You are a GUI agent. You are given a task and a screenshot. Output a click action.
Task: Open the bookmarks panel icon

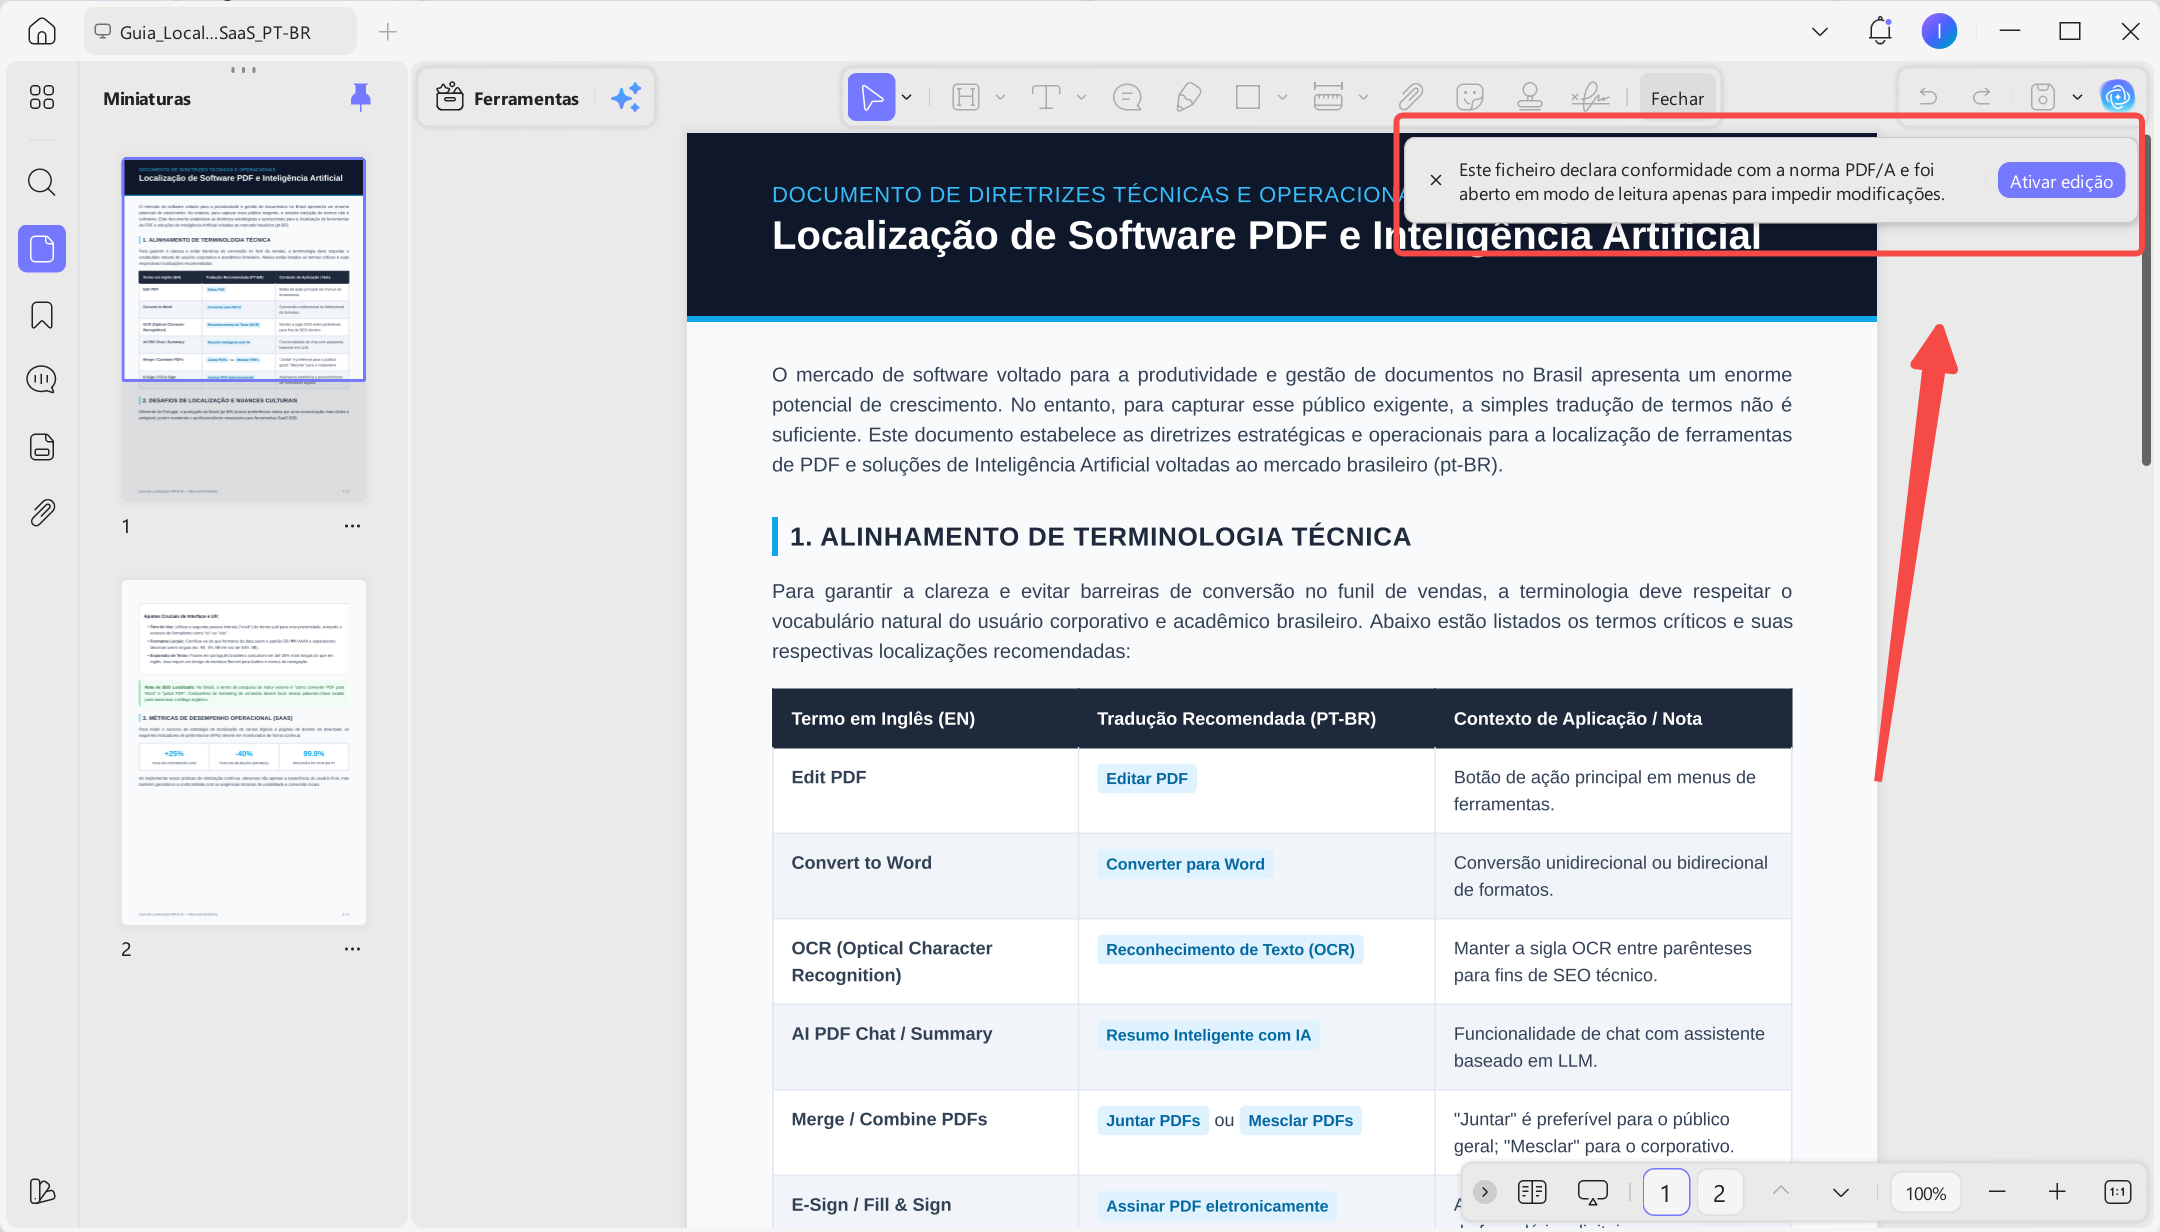pyautogui.click(x=42, y=315)
